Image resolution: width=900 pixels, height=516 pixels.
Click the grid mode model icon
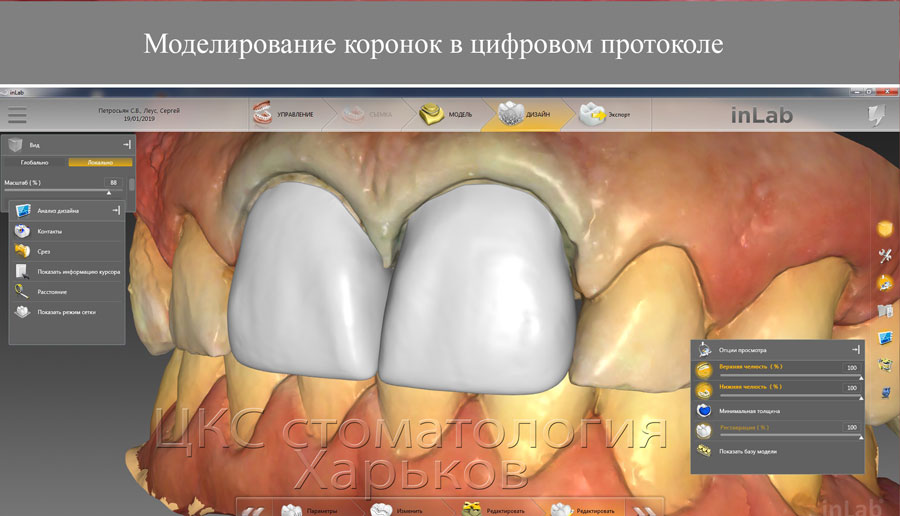click(x=22, y=312)
